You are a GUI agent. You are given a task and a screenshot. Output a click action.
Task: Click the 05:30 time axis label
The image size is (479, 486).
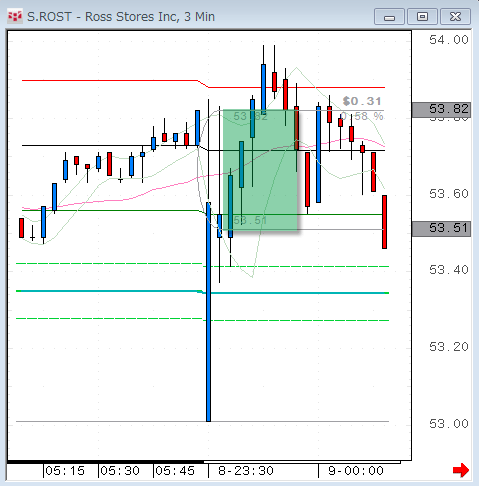point(120,471)
